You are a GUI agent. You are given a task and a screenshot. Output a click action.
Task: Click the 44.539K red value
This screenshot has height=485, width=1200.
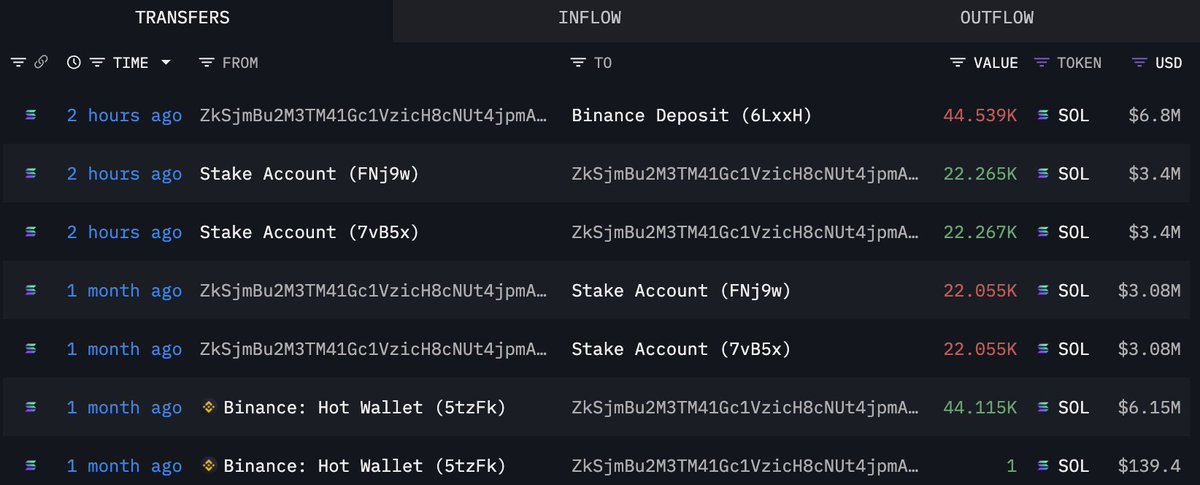pos(980,116)
